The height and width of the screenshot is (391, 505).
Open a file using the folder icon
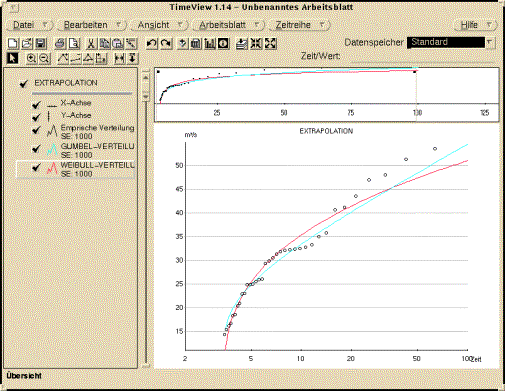[x=27, y=44]
